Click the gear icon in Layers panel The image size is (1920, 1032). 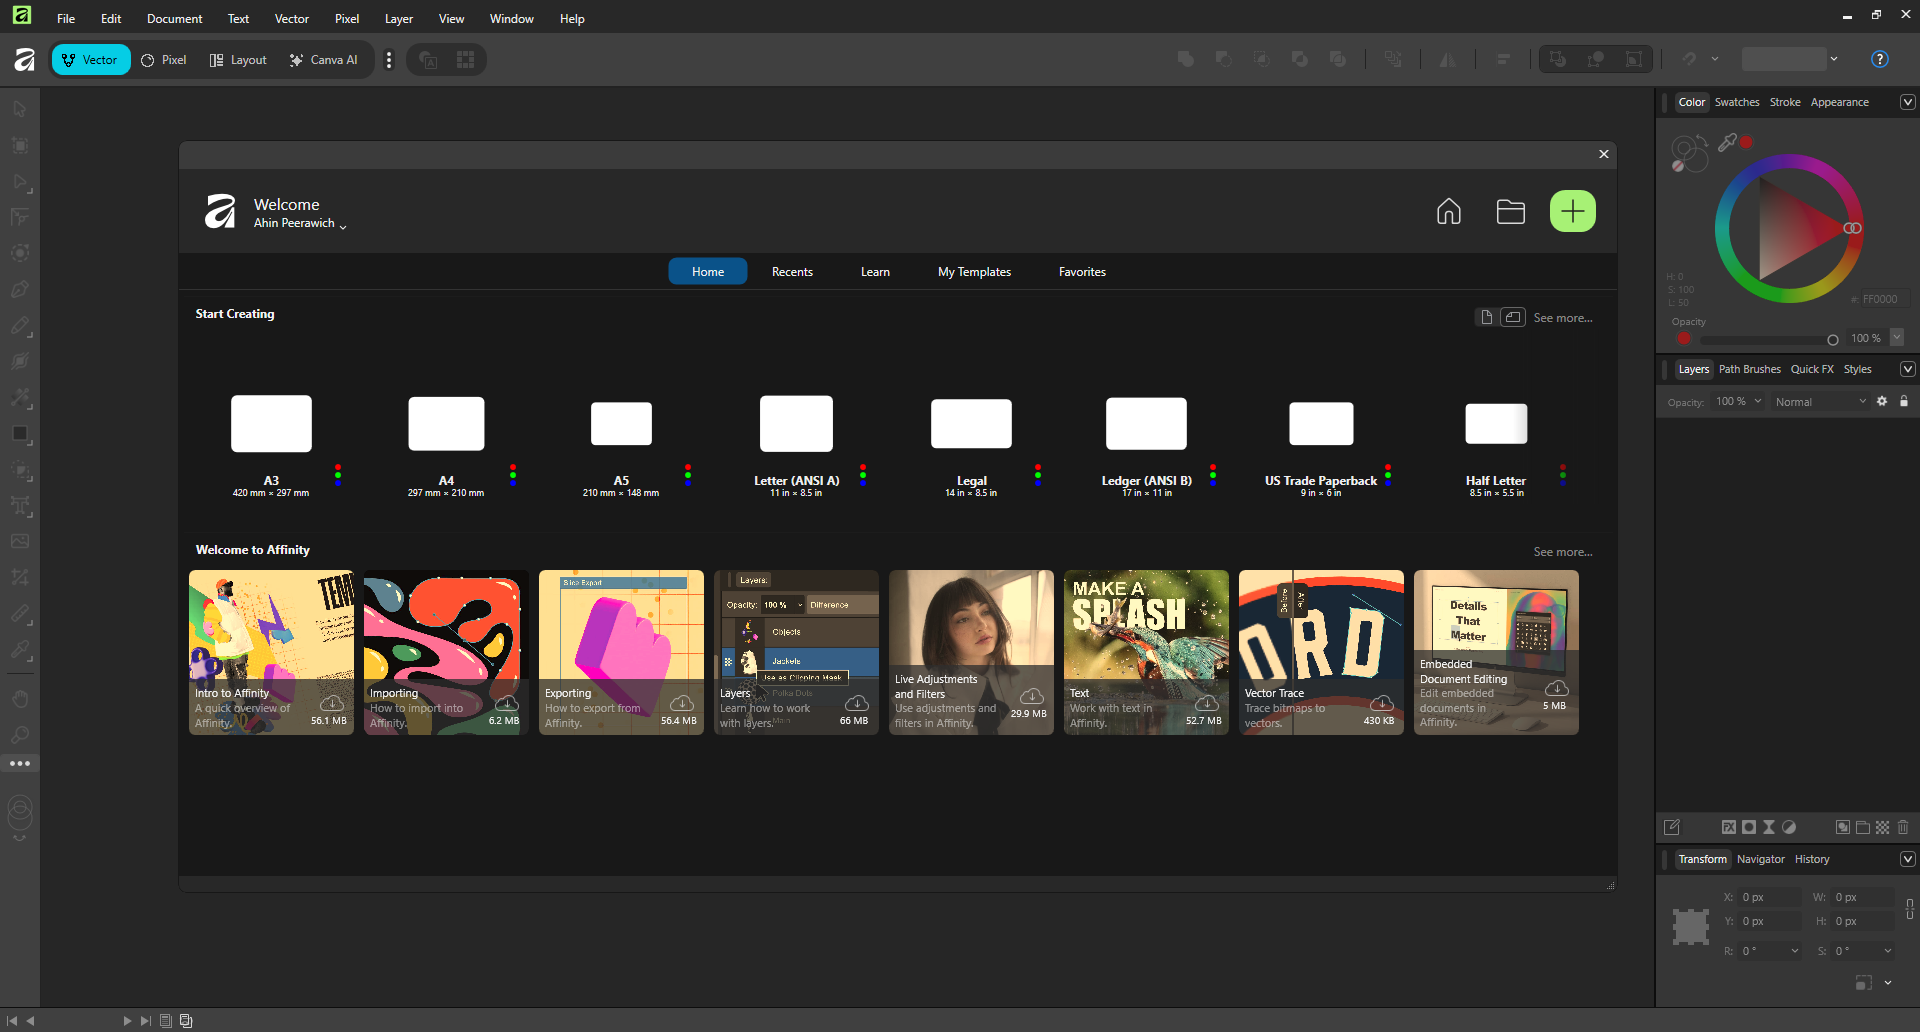pos(1882,401)
